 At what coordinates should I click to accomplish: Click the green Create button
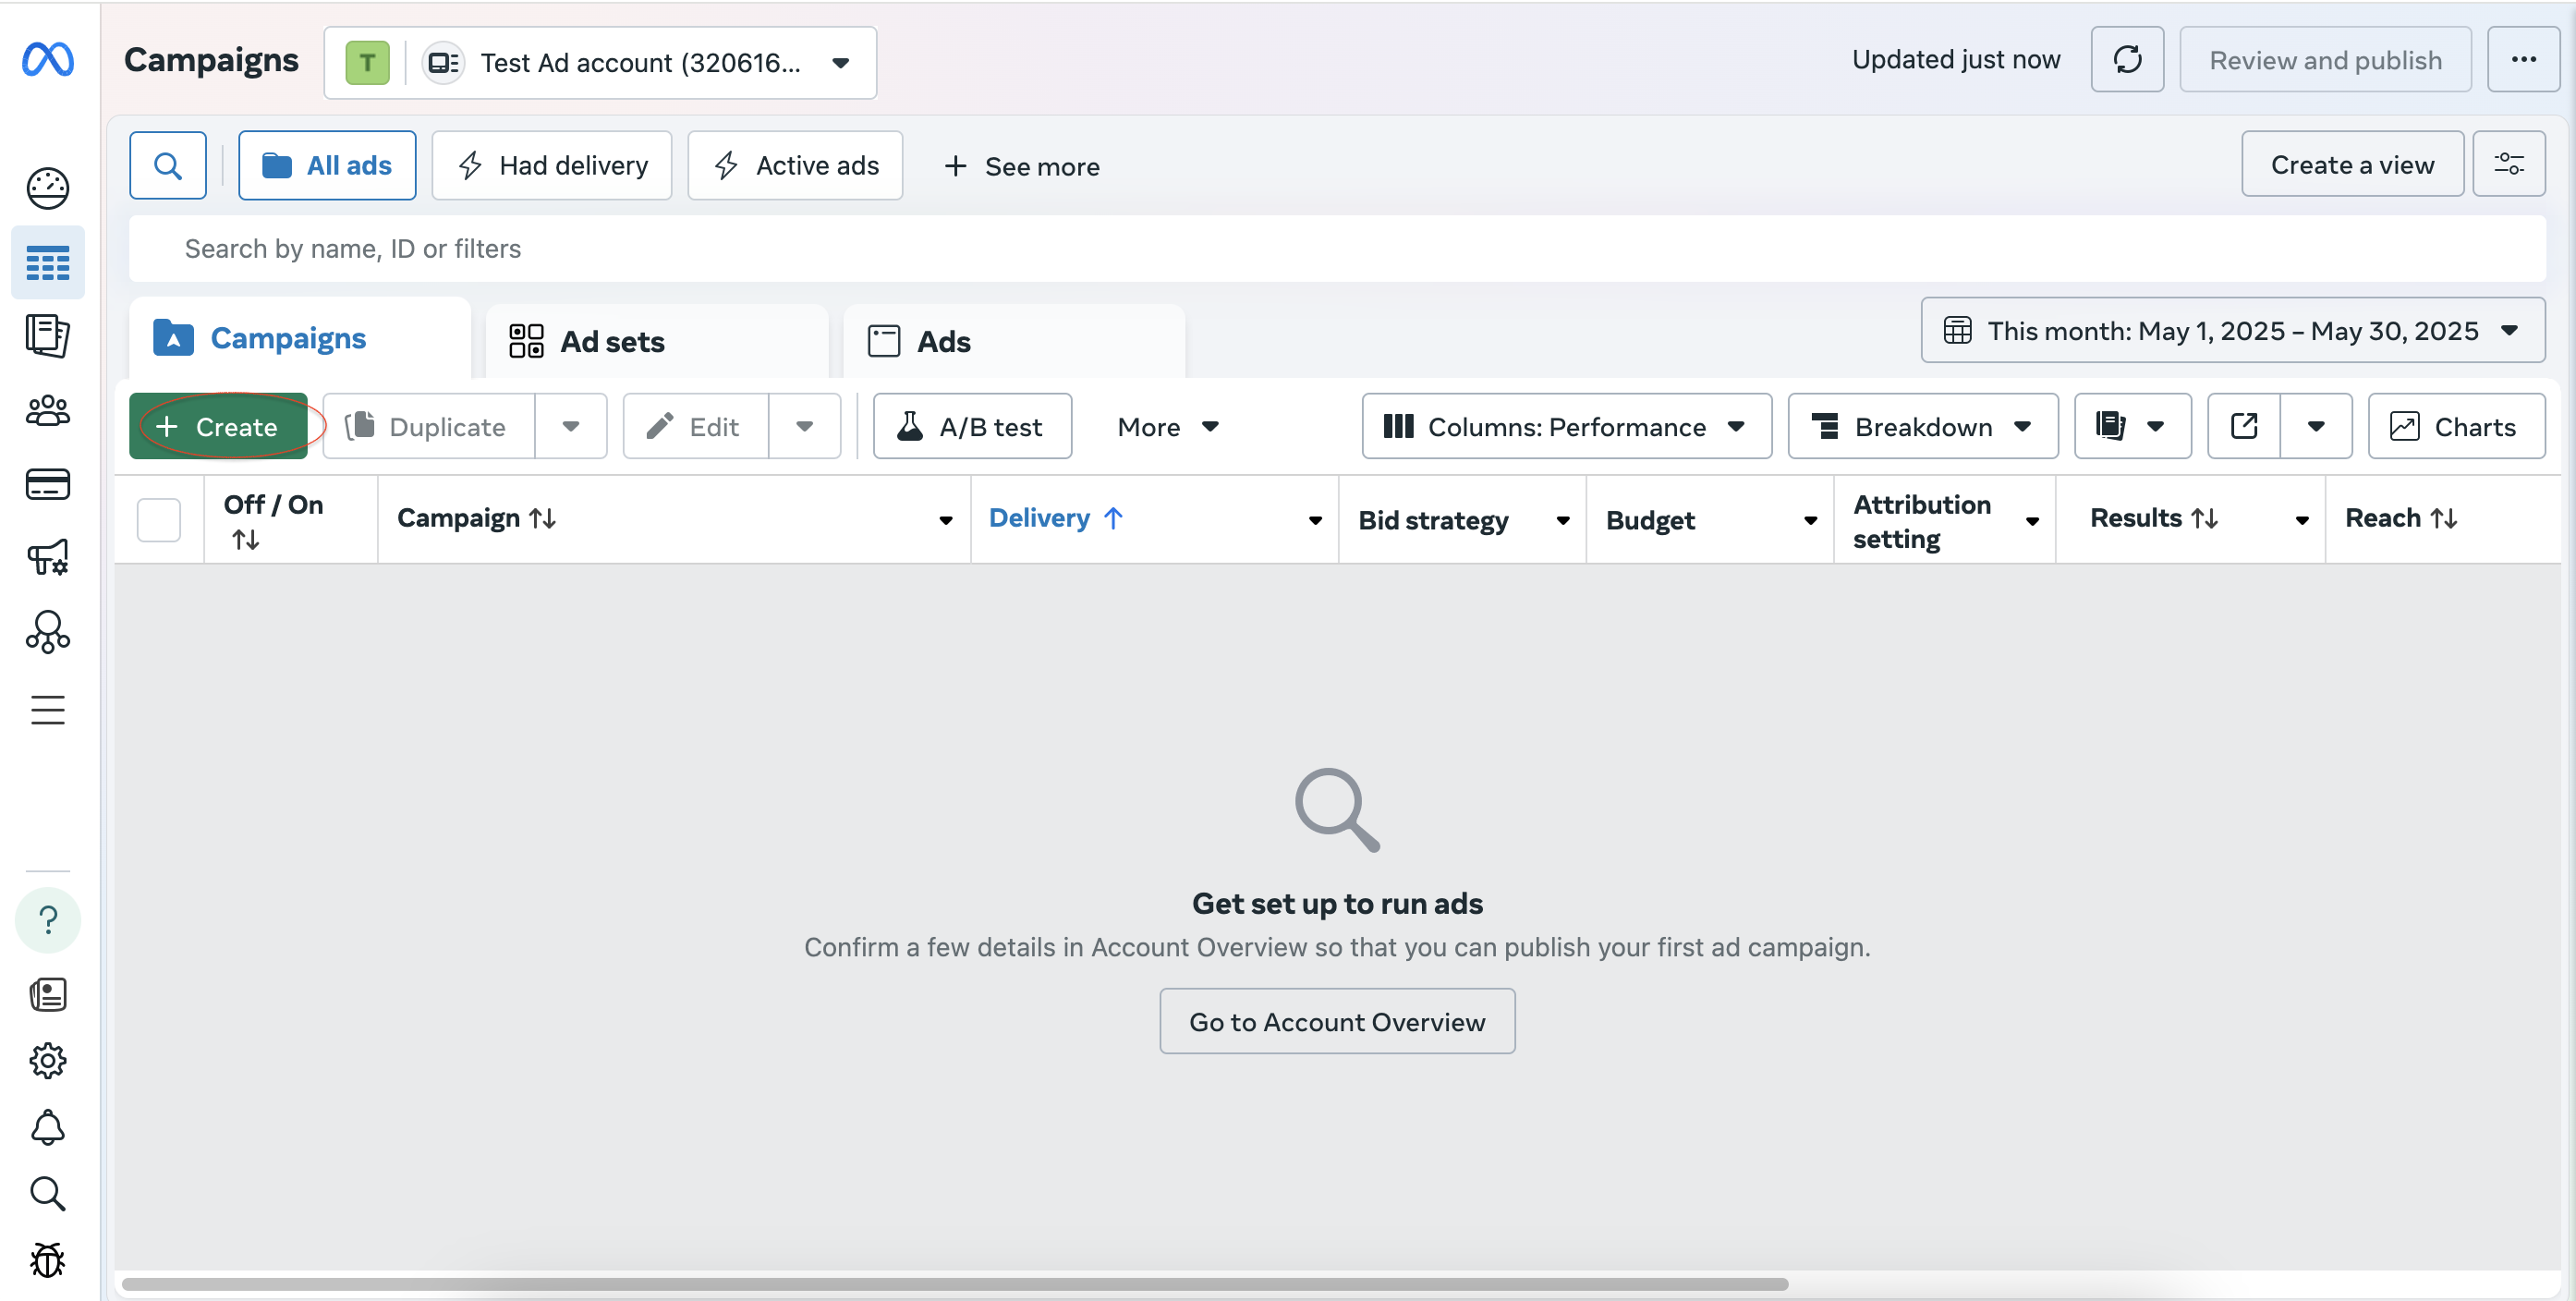coord(218,426)
